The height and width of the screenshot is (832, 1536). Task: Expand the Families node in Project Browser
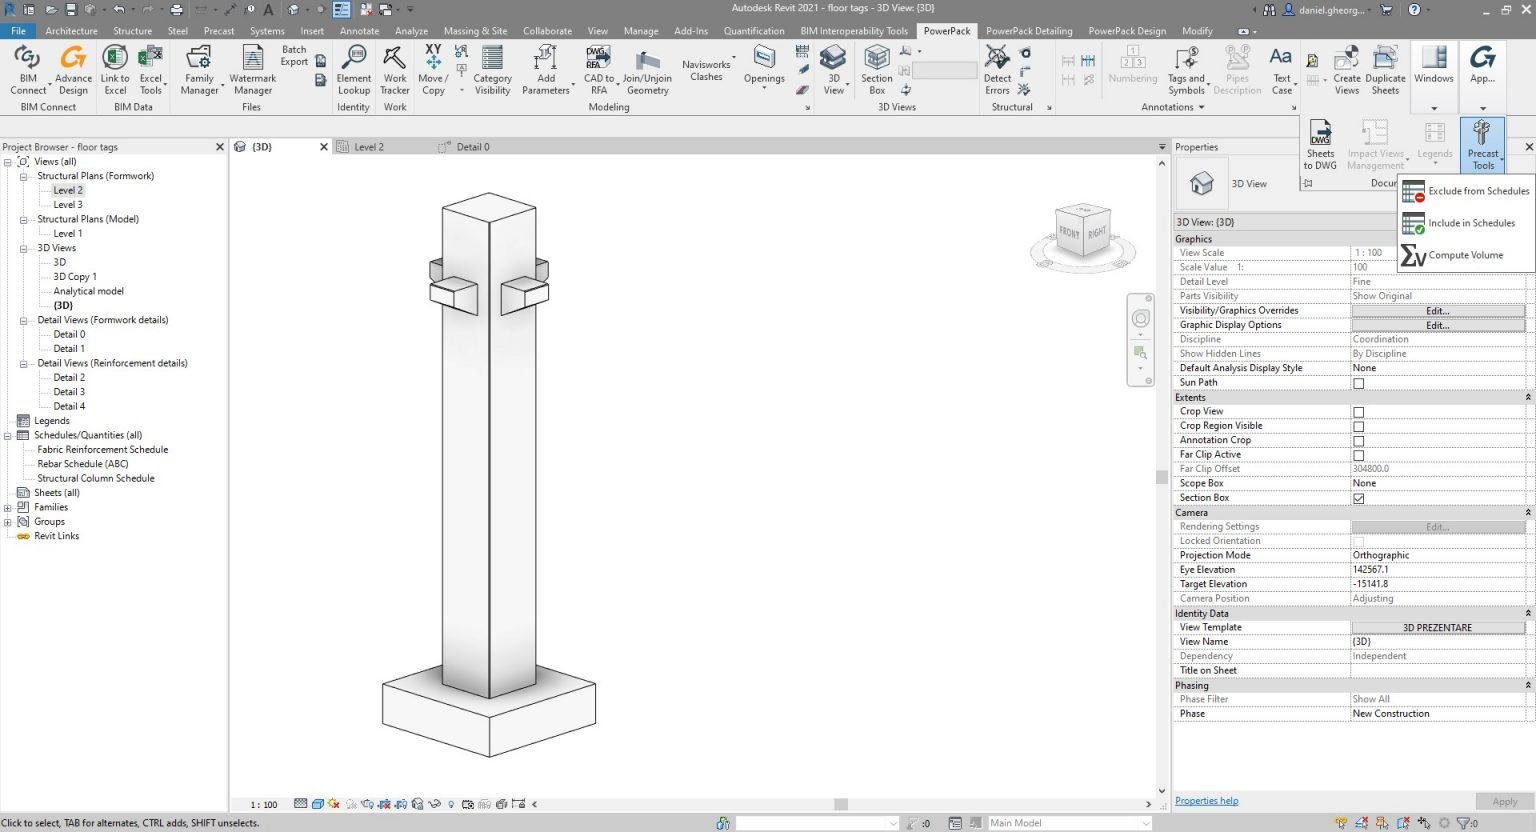pos(8,507)
